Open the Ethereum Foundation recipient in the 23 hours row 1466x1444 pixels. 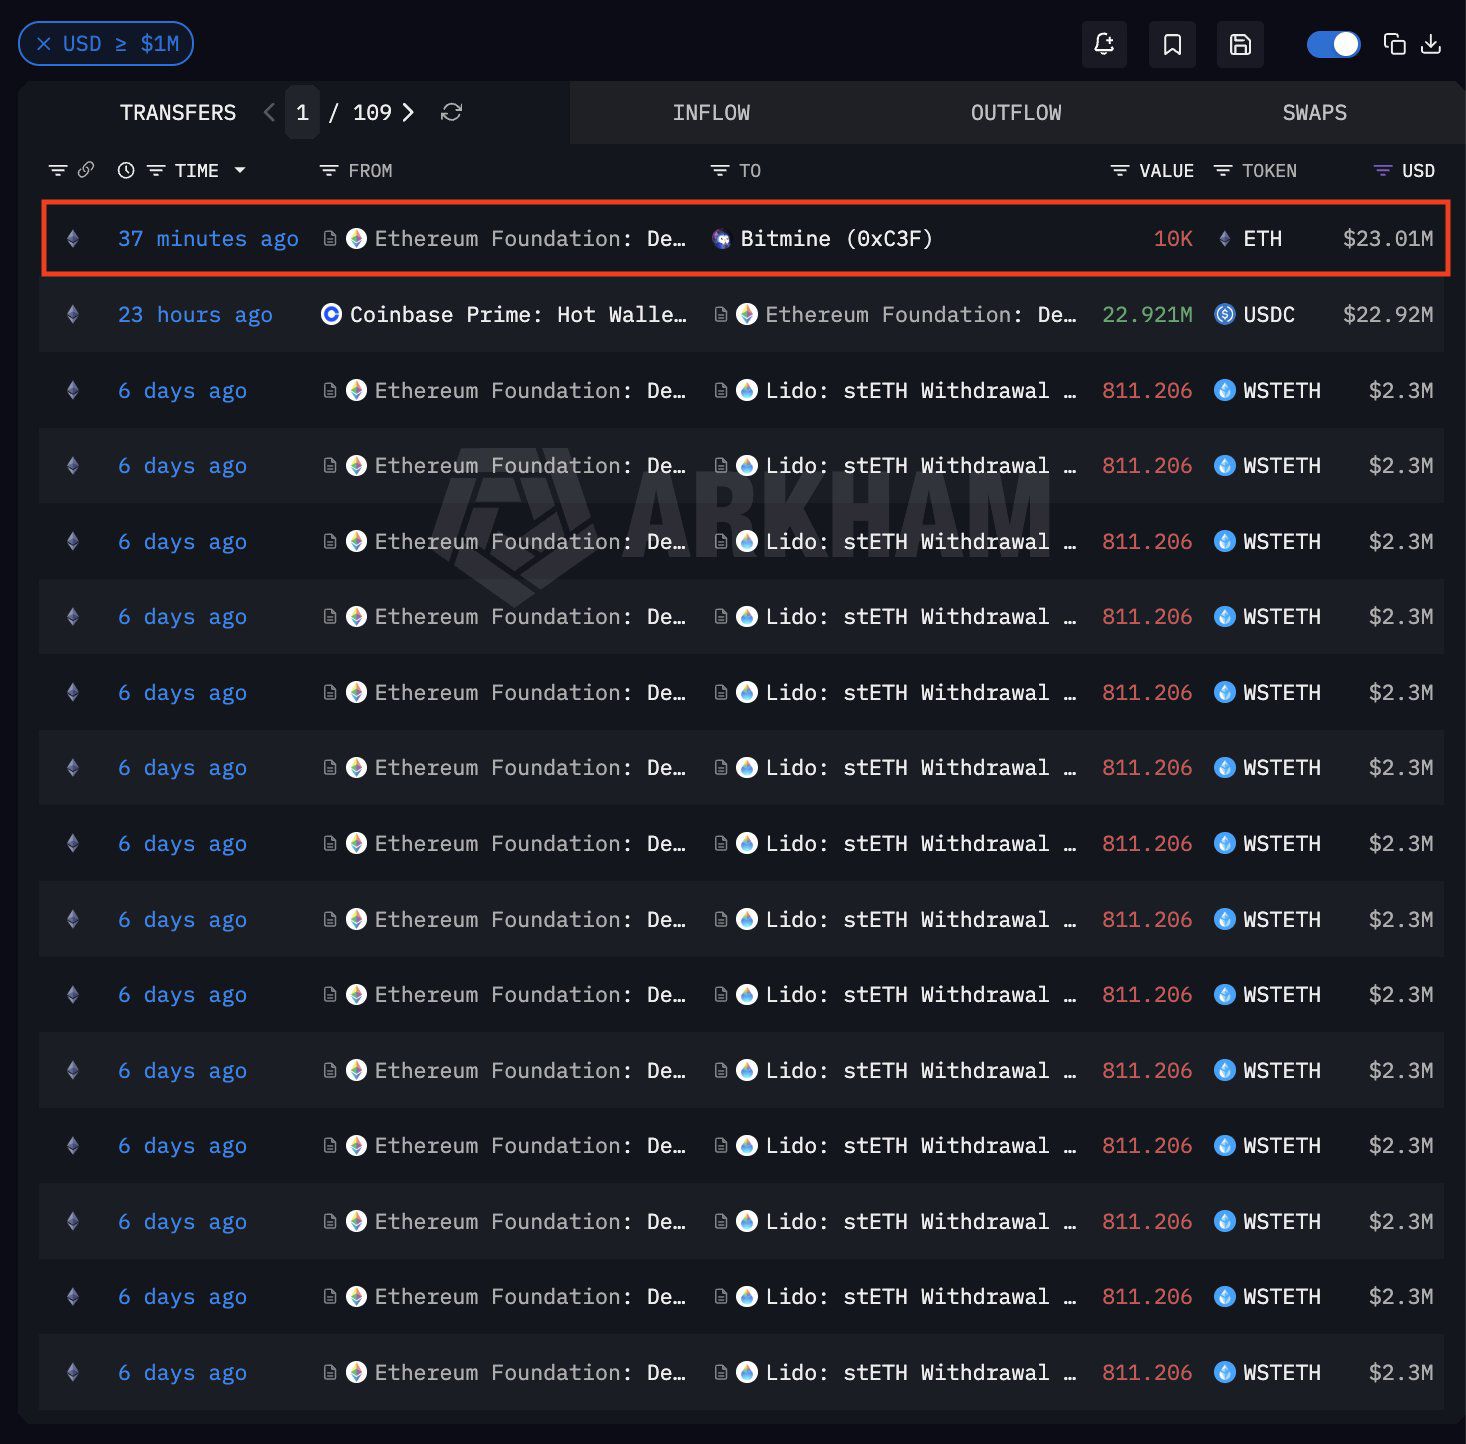pyautogui.click(x=921, y=315)
